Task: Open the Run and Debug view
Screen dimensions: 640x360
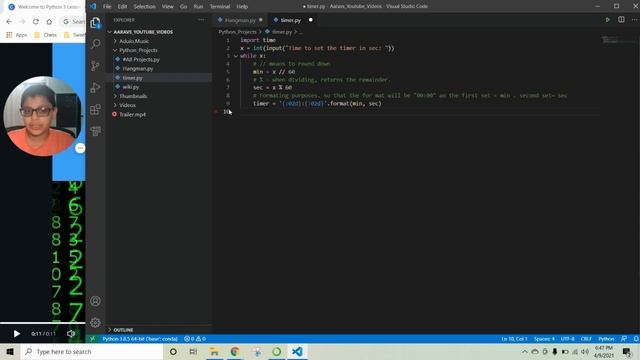Action: pyautogui.click(x=96, y=87)
